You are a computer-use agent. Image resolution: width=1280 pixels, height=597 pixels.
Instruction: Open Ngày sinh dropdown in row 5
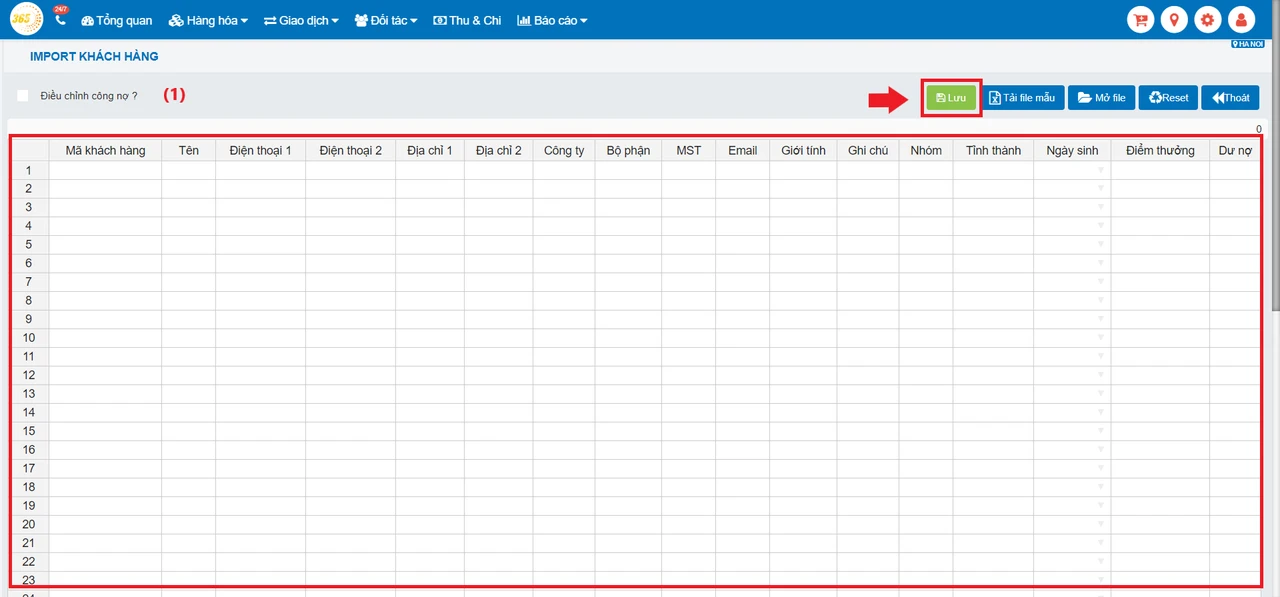(x=1102, y=245)
